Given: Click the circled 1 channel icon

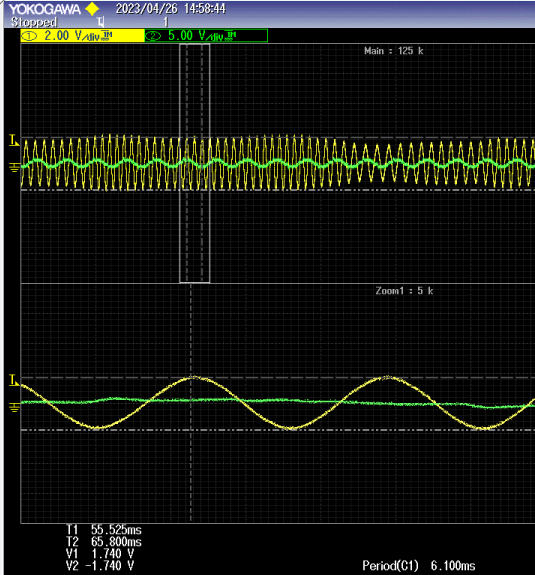Looking at the screenshot, I should 29,36.
